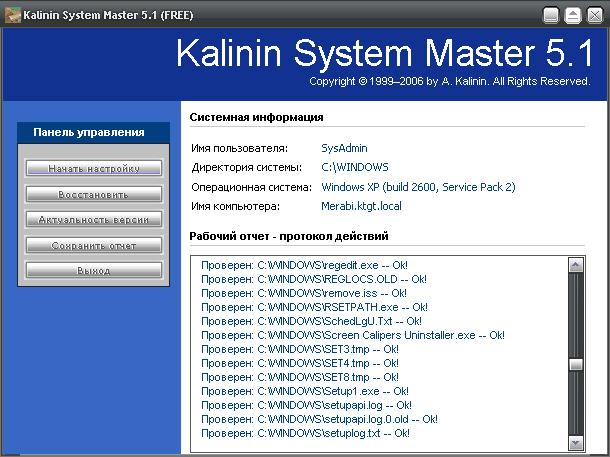Select the Screen Calipers Uninstaller.exe log line

(353, 335)
